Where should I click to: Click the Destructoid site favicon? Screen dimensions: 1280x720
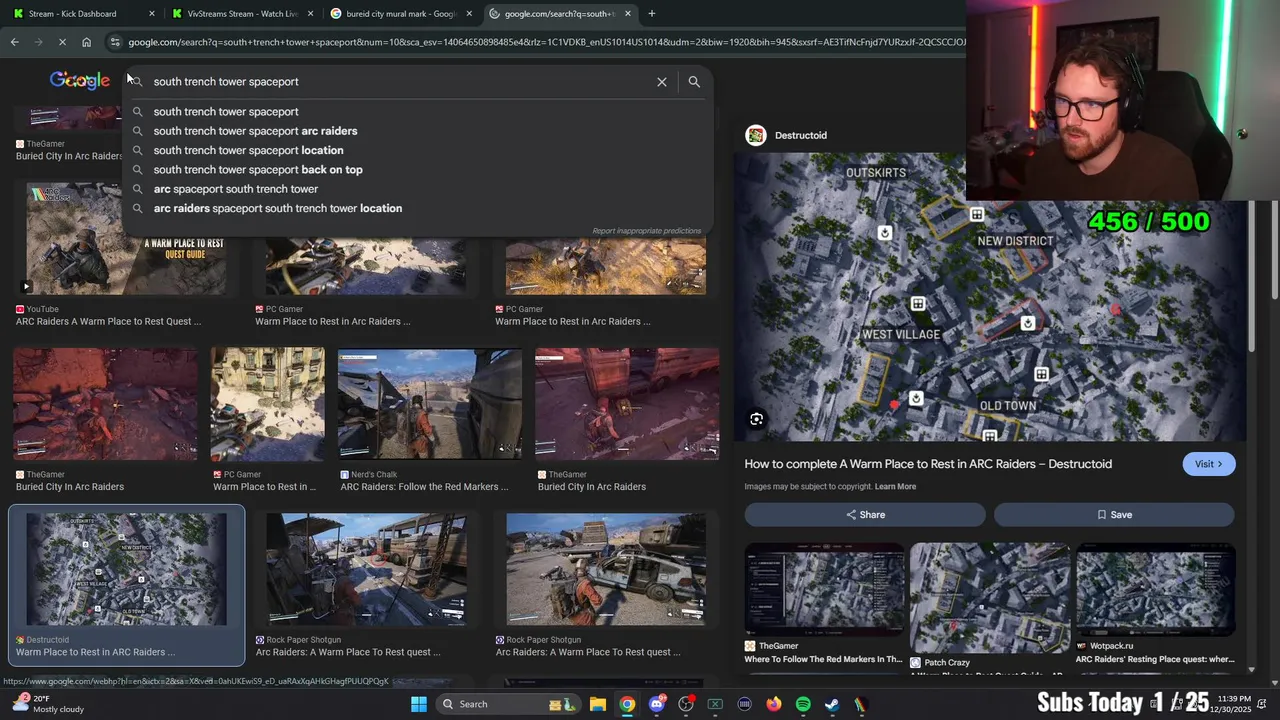[756, 135]
